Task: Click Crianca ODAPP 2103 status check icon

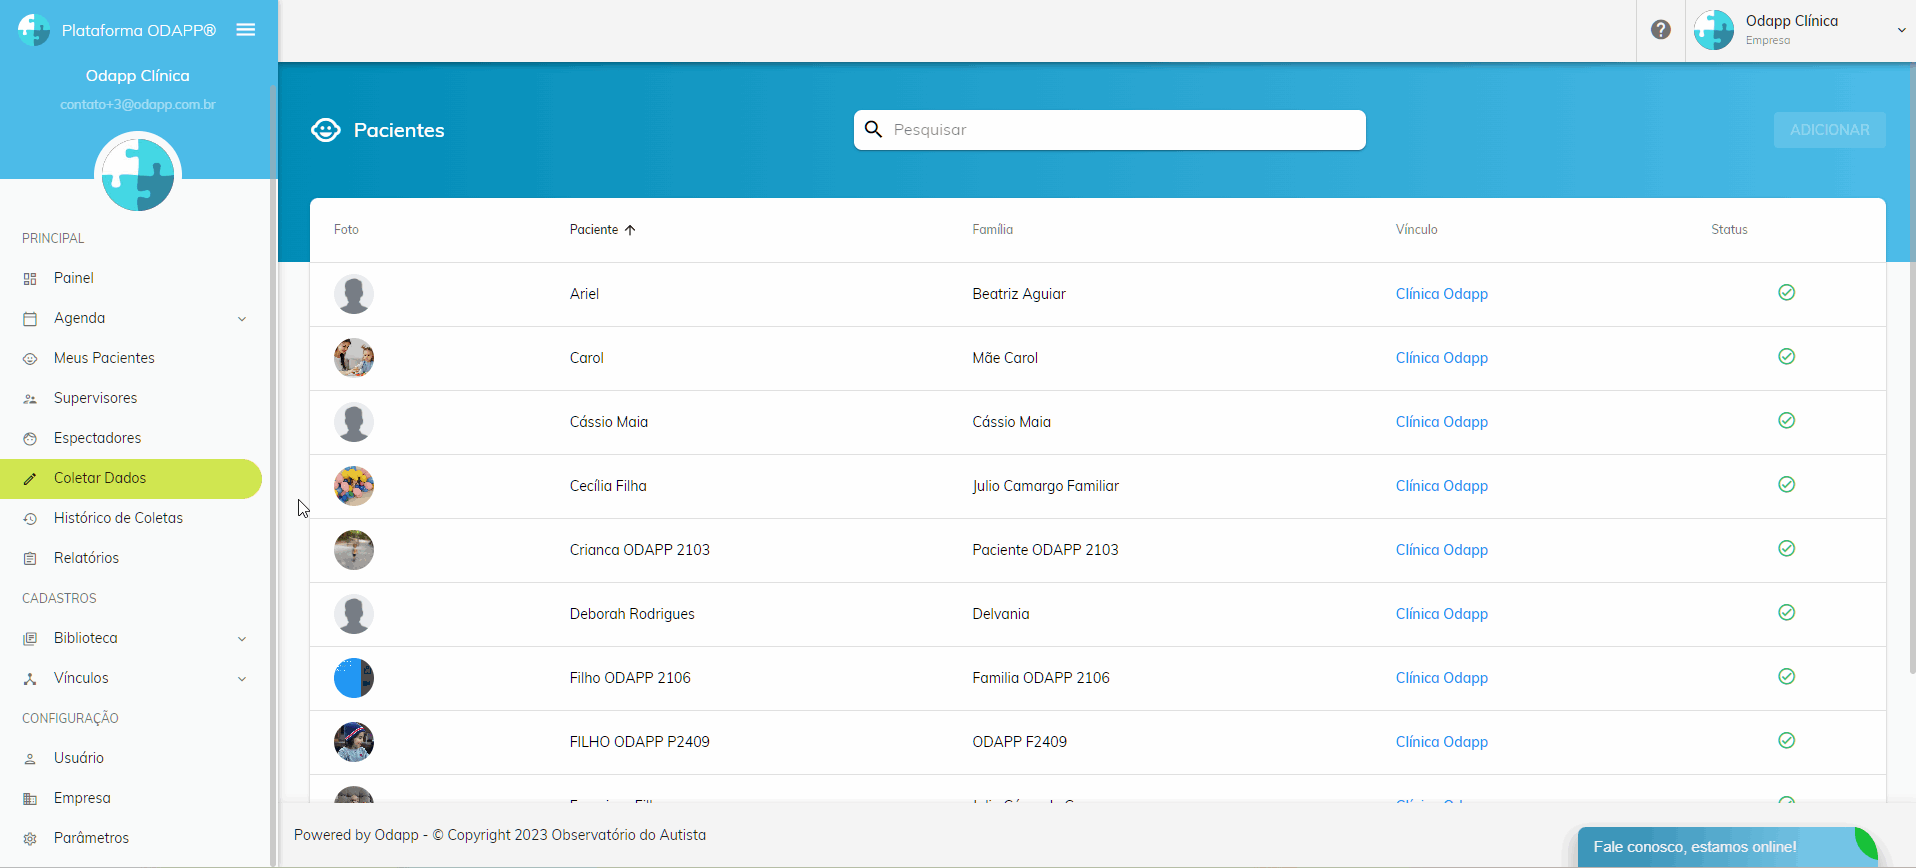Action: coord(1787,548)
